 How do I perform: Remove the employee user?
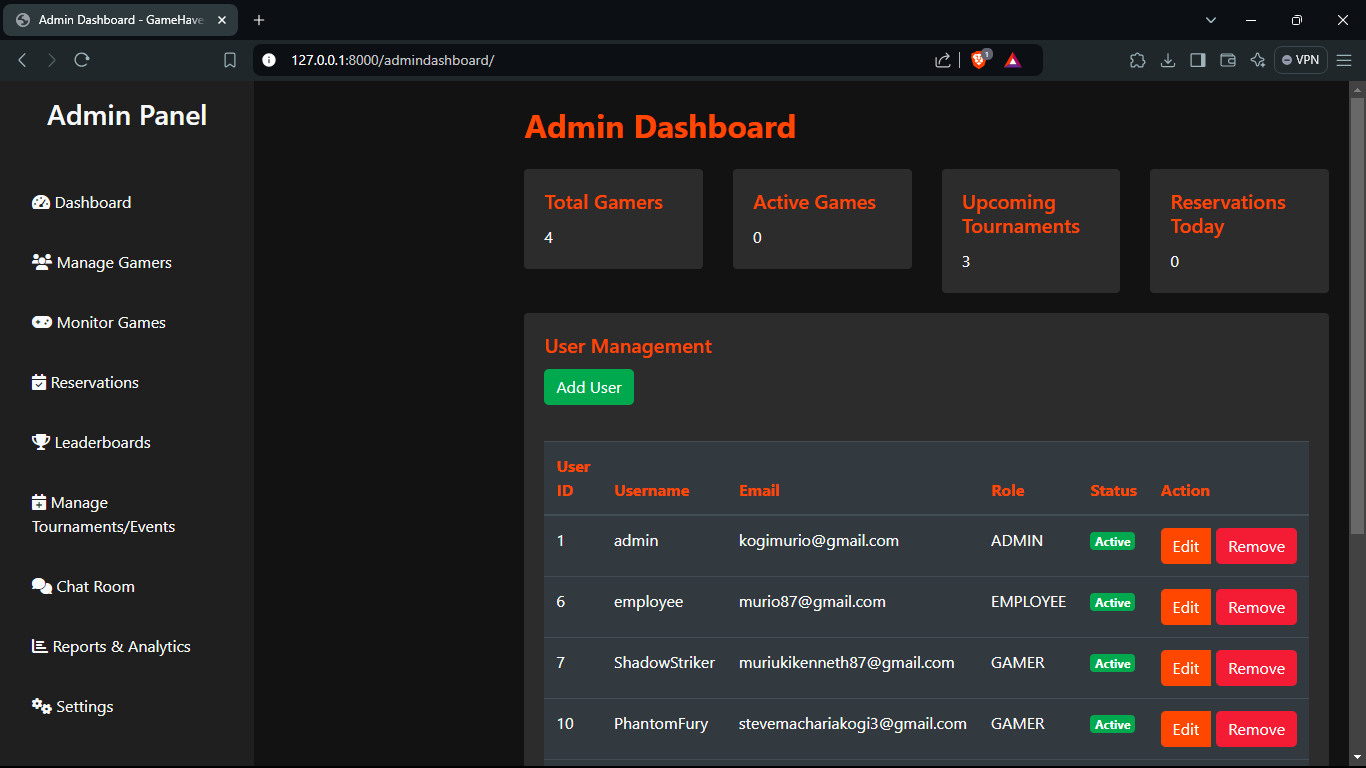[x=1256, y=607]
